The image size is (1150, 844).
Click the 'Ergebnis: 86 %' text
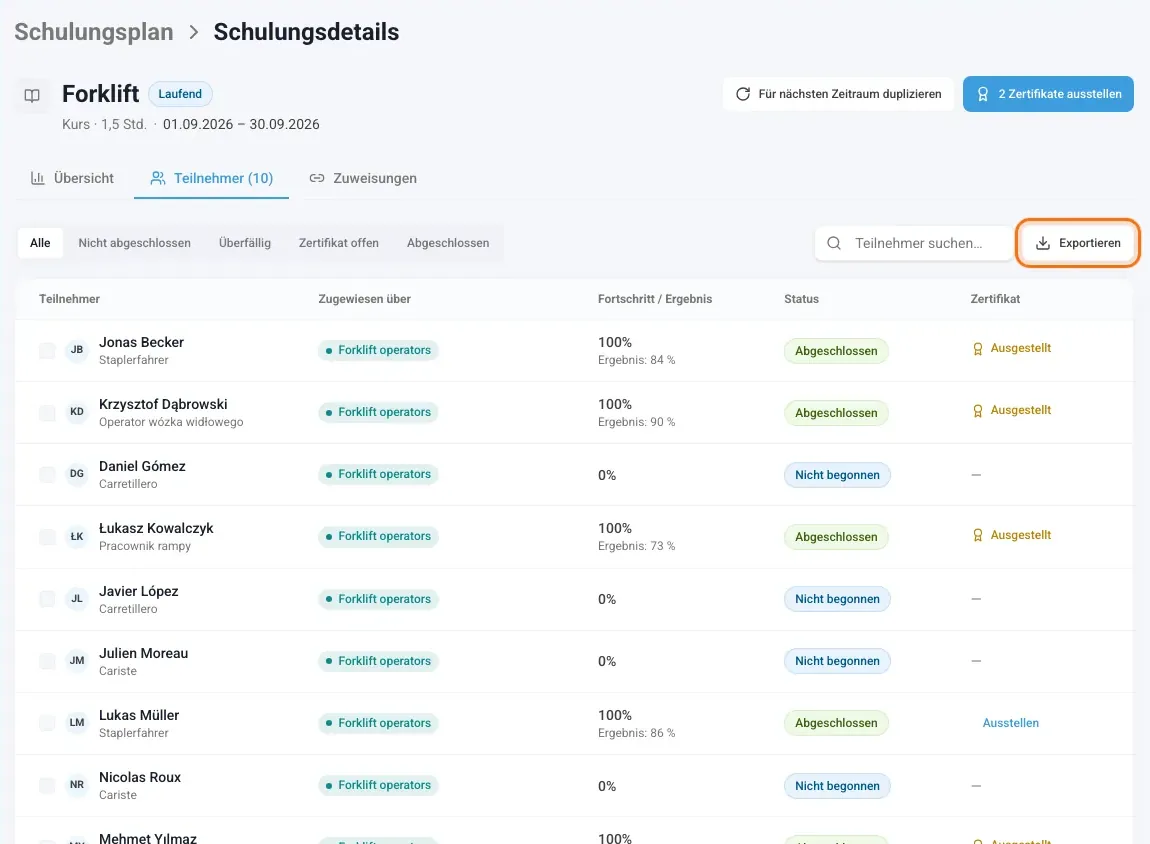click(637, 733)
